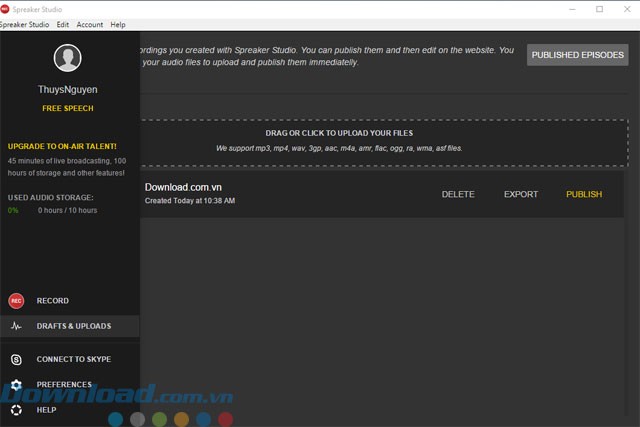The width and height of the screenshot is (640, 427).
Task: Publish the Download.com.vn draft
Action: (x=584, y=194)
